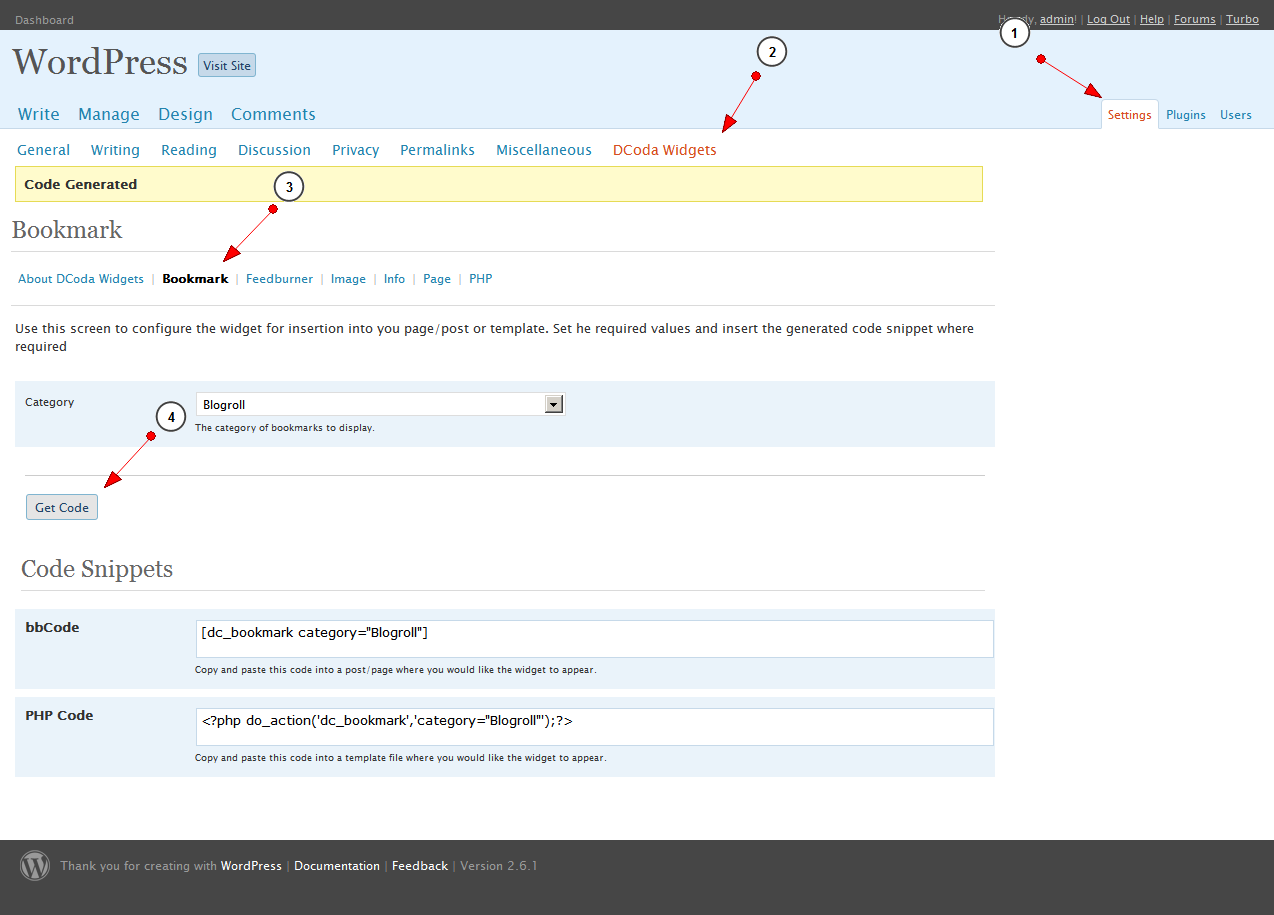
Task: Open Discussion settings submenu
Action: coord(274,150)
